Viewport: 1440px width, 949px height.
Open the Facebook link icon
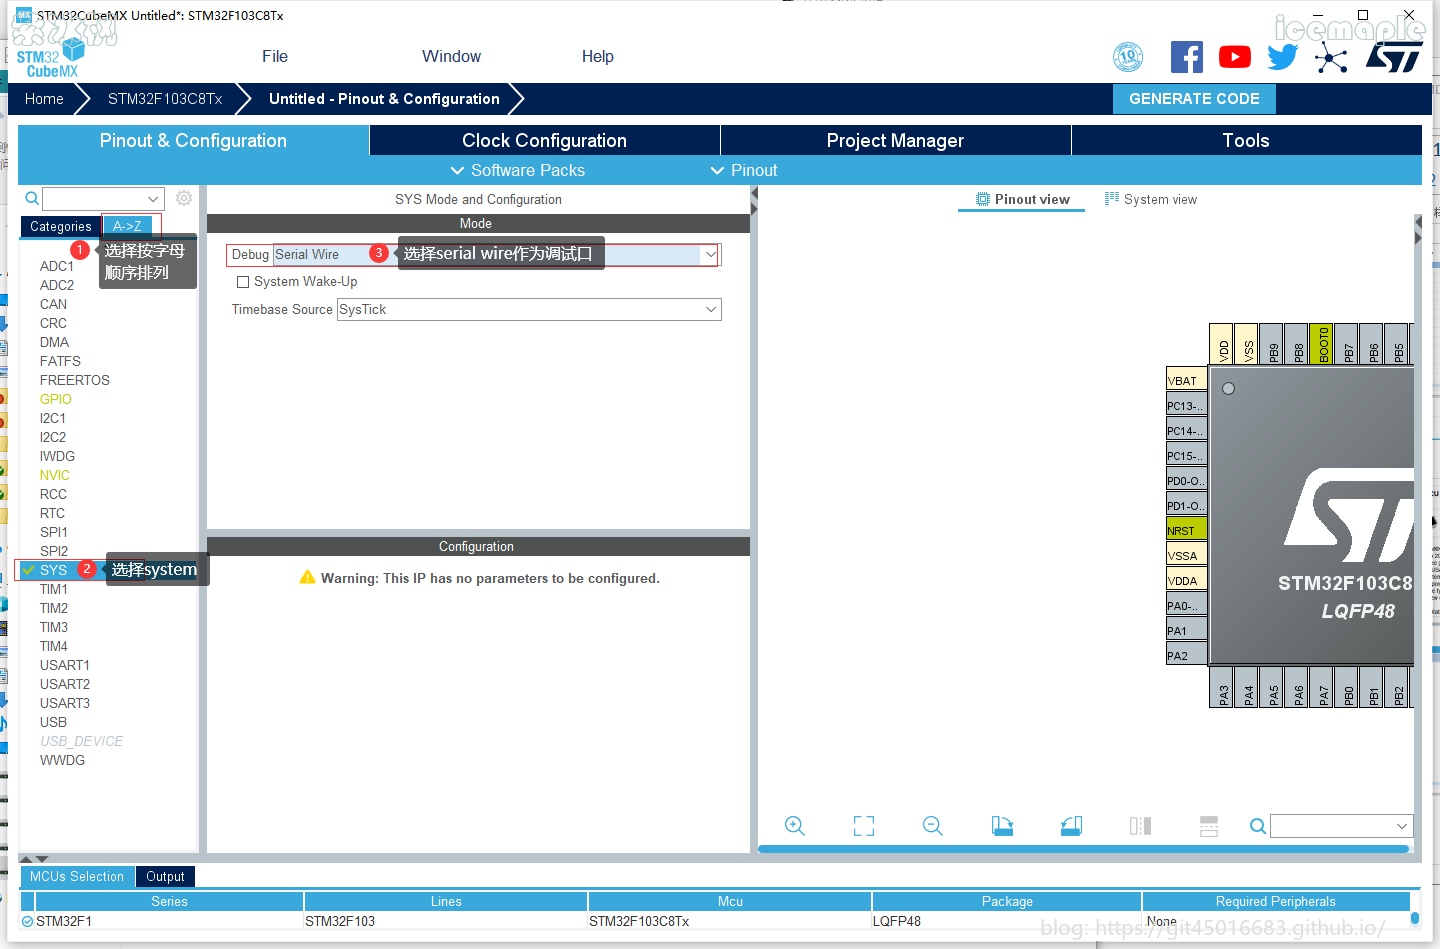point(1187,57)
